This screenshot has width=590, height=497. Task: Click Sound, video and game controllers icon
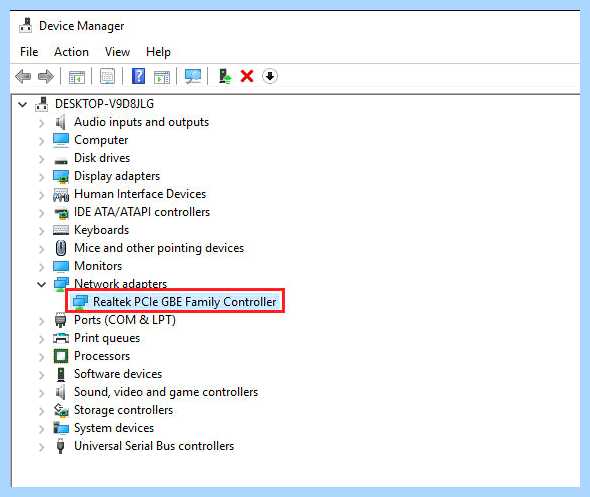point(61,392)
